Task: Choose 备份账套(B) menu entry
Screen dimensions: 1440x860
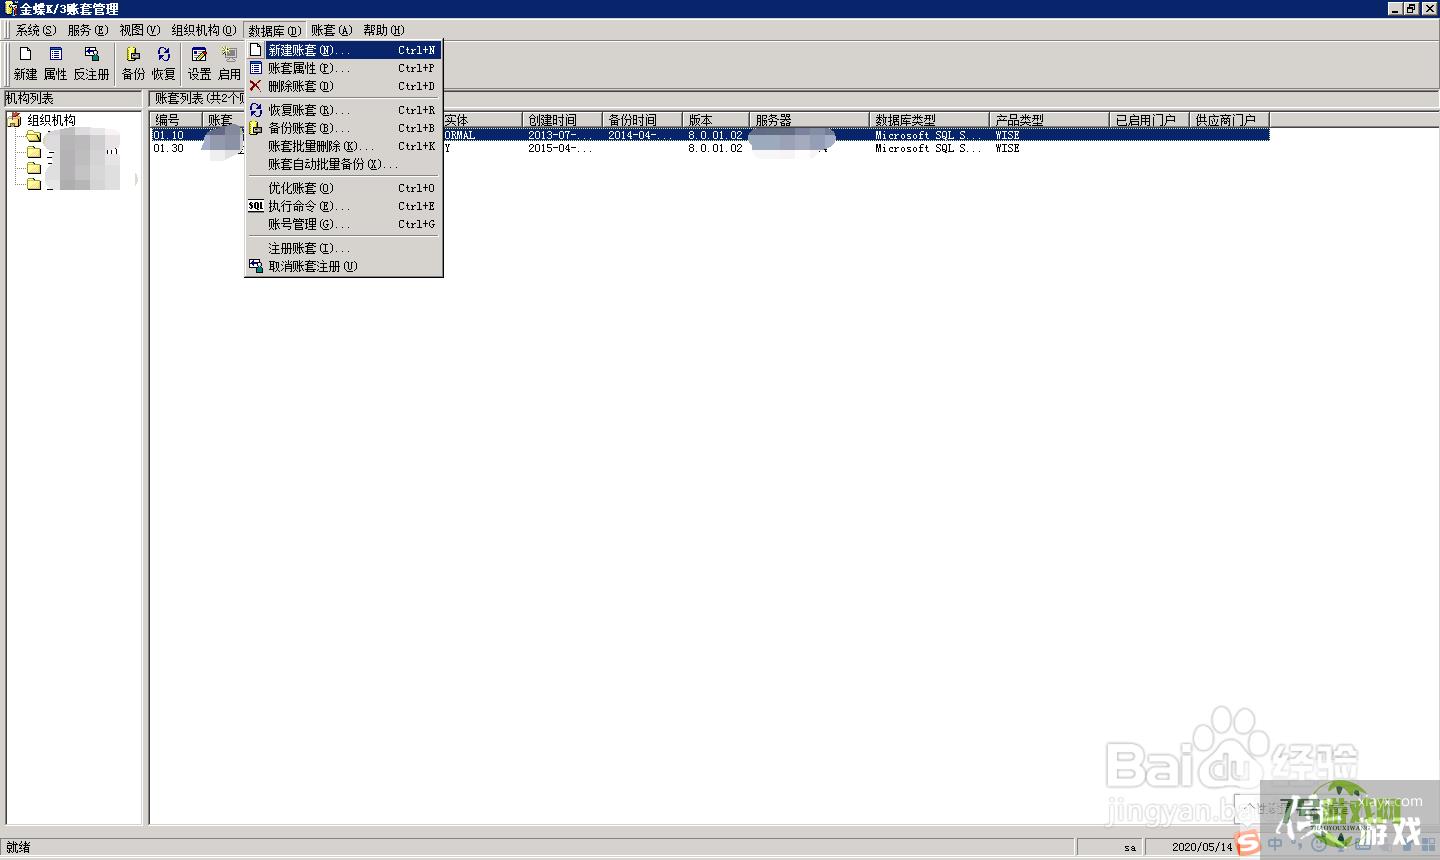Action: (343, 128)
